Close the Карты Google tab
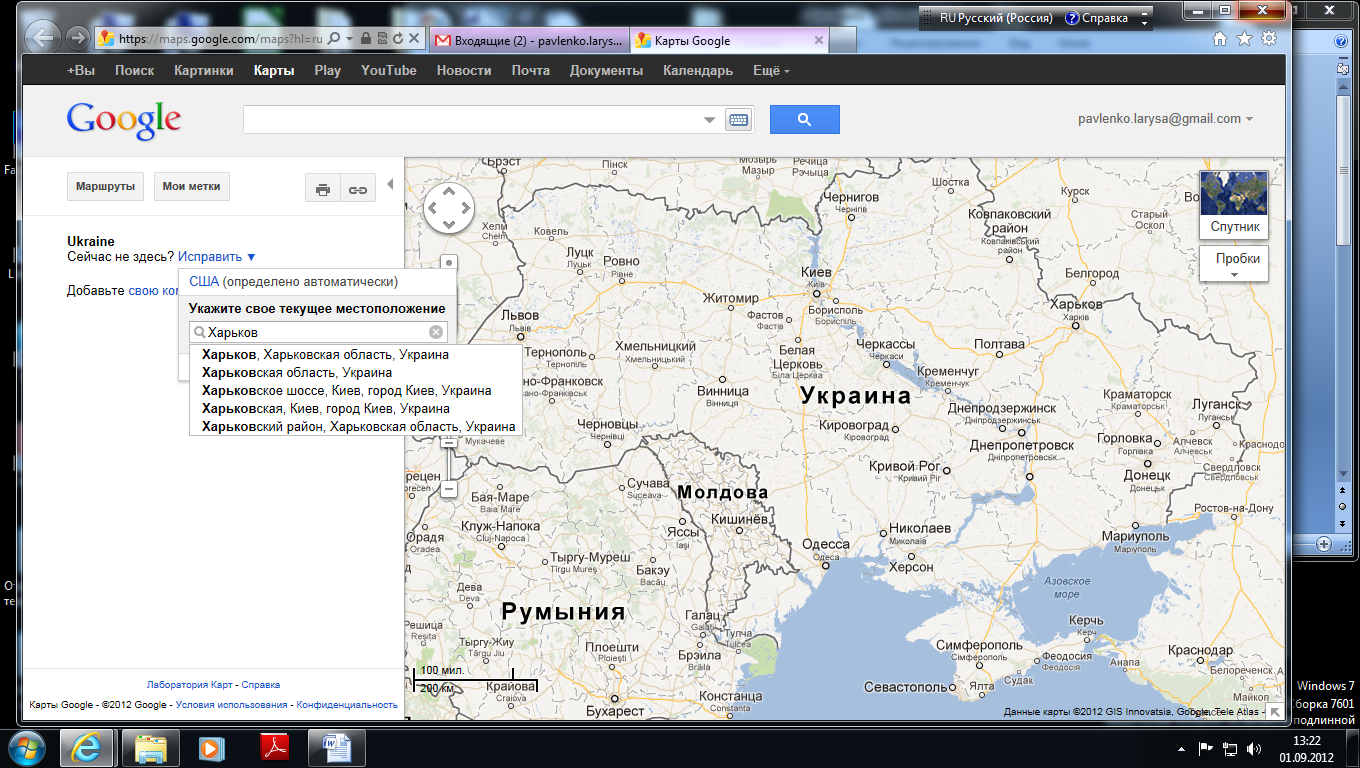This screenshot has width=1360, height=768. pos(819,41)
